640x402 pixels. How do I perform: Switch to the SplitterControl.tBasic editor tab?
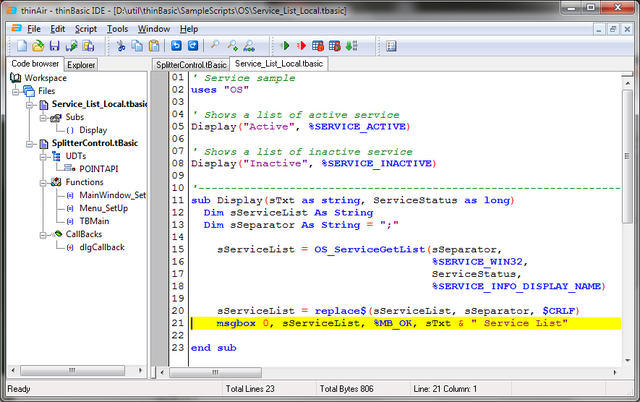191,65
